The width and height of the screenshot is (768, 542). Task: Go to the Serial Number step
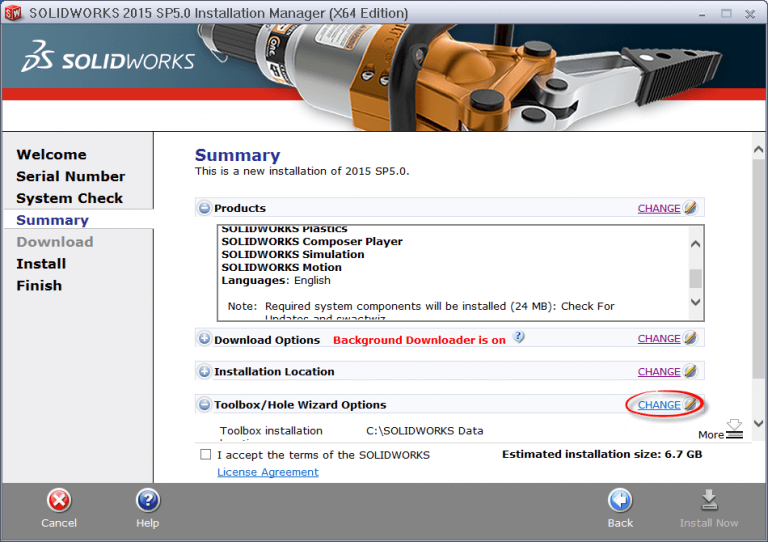tap(70, 176)
